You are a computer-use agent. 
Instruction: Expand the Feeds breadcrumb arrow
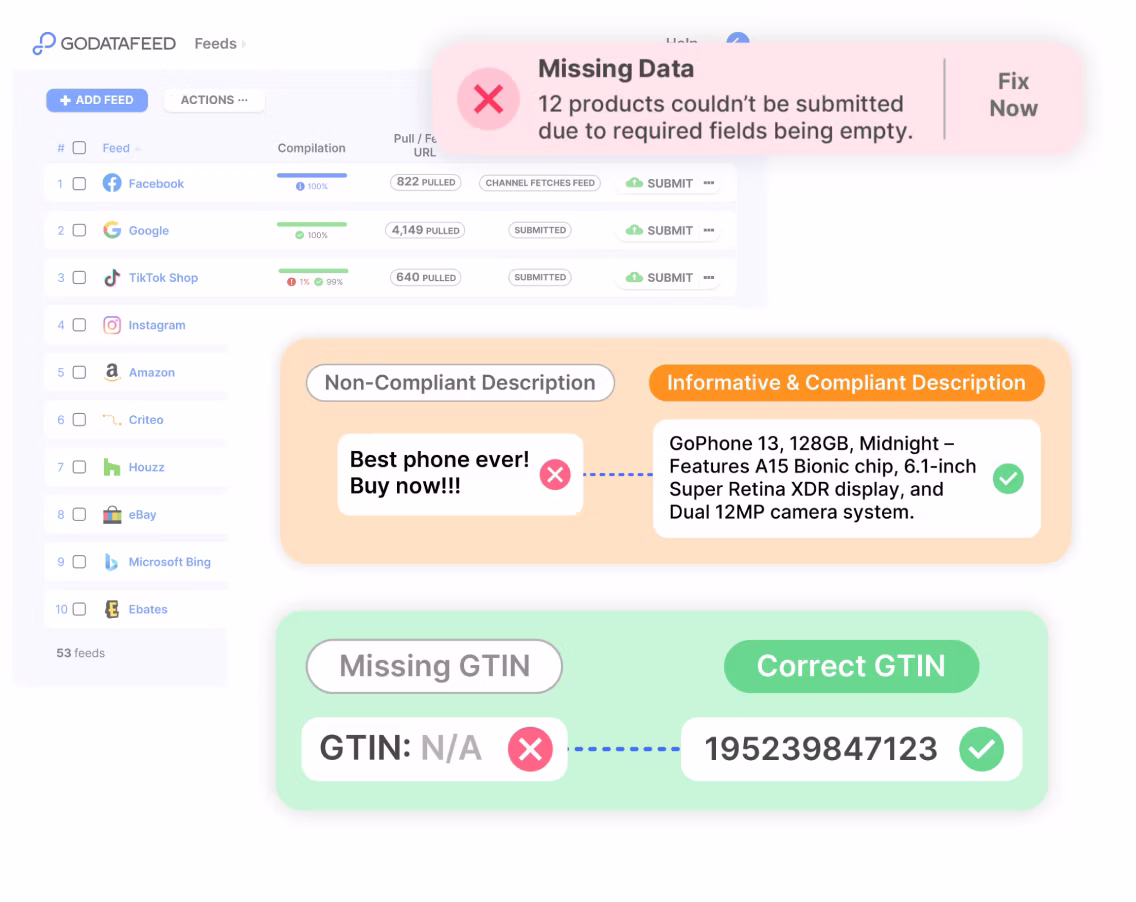tap(243, 44)
